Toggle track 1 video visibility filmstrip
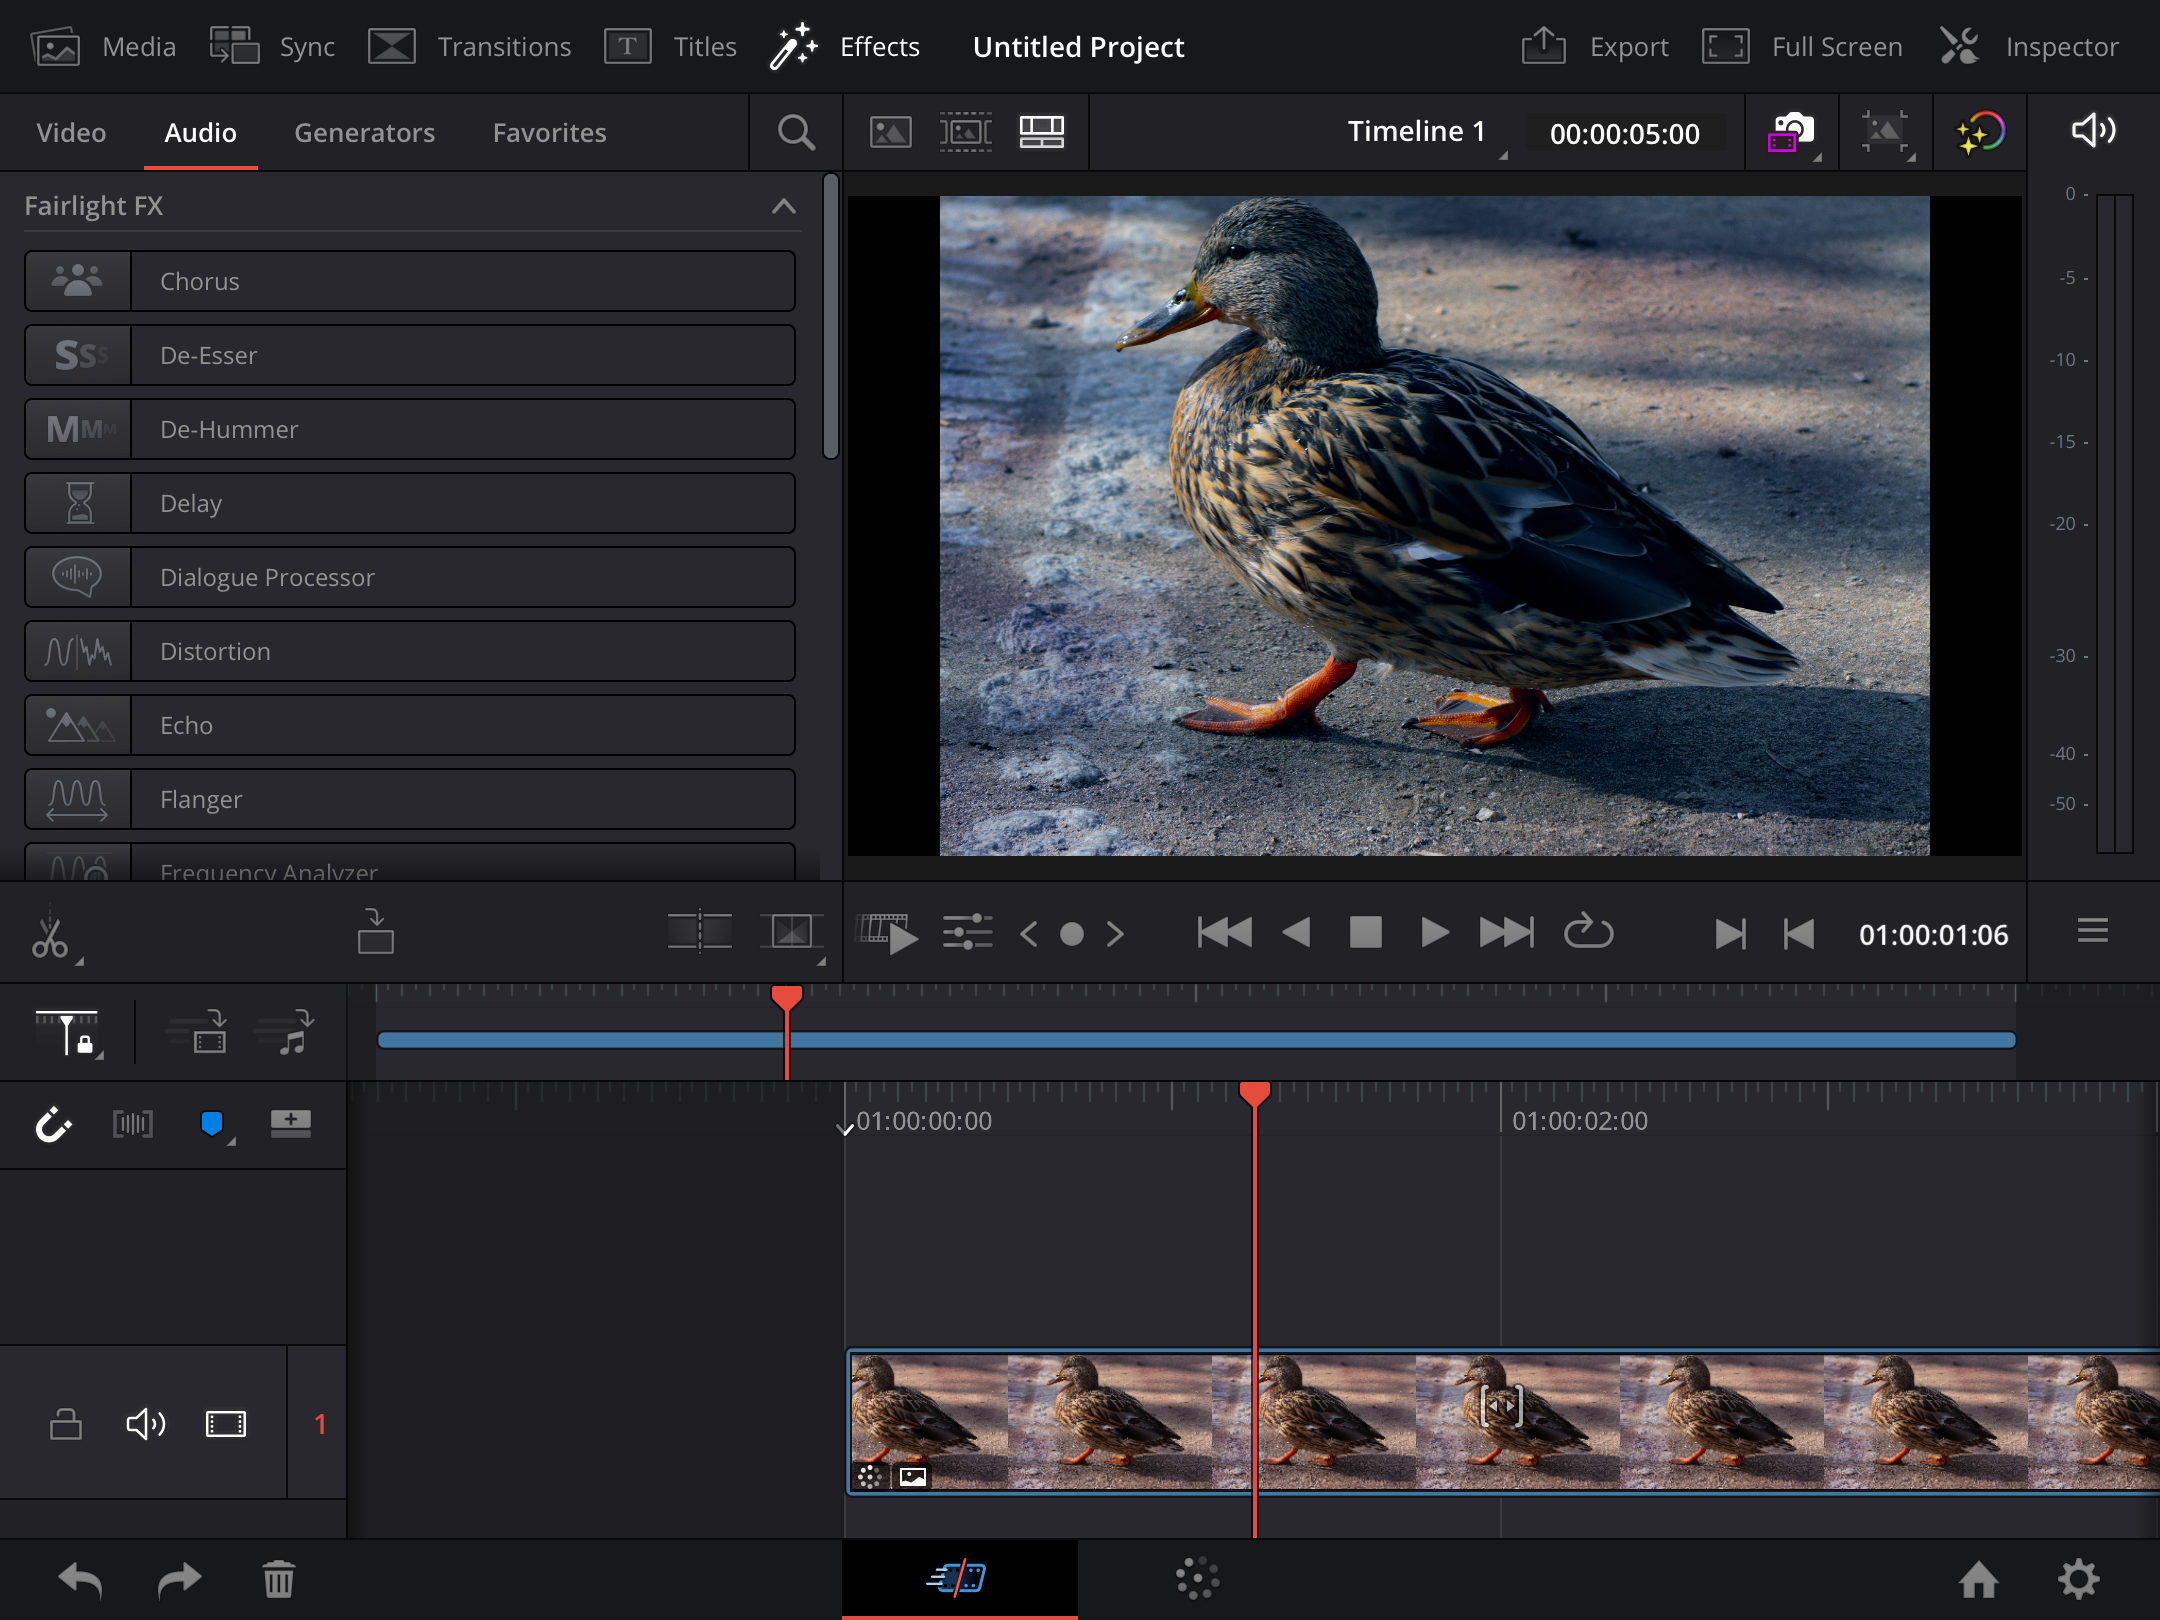Screen dimensions: 2160x1620 point(225,1423)
